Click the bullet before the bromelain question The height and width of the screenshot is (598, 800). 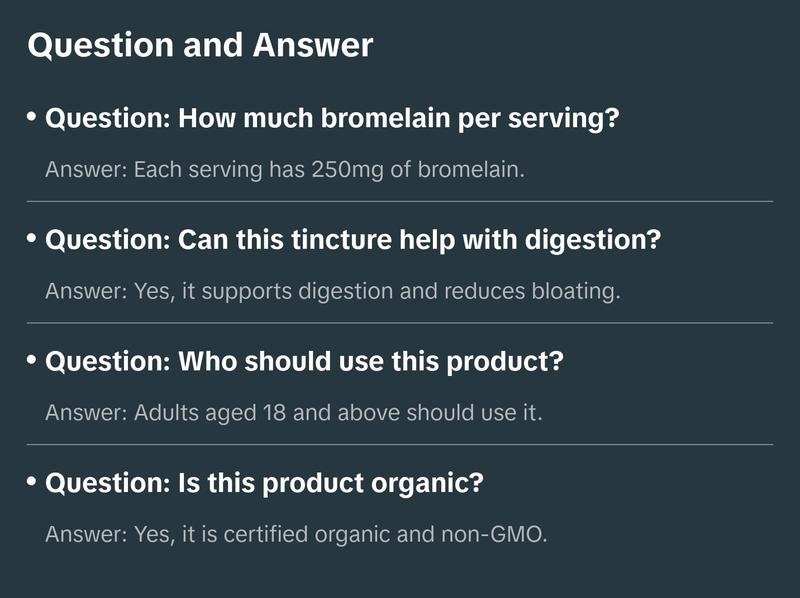[32, 117]
